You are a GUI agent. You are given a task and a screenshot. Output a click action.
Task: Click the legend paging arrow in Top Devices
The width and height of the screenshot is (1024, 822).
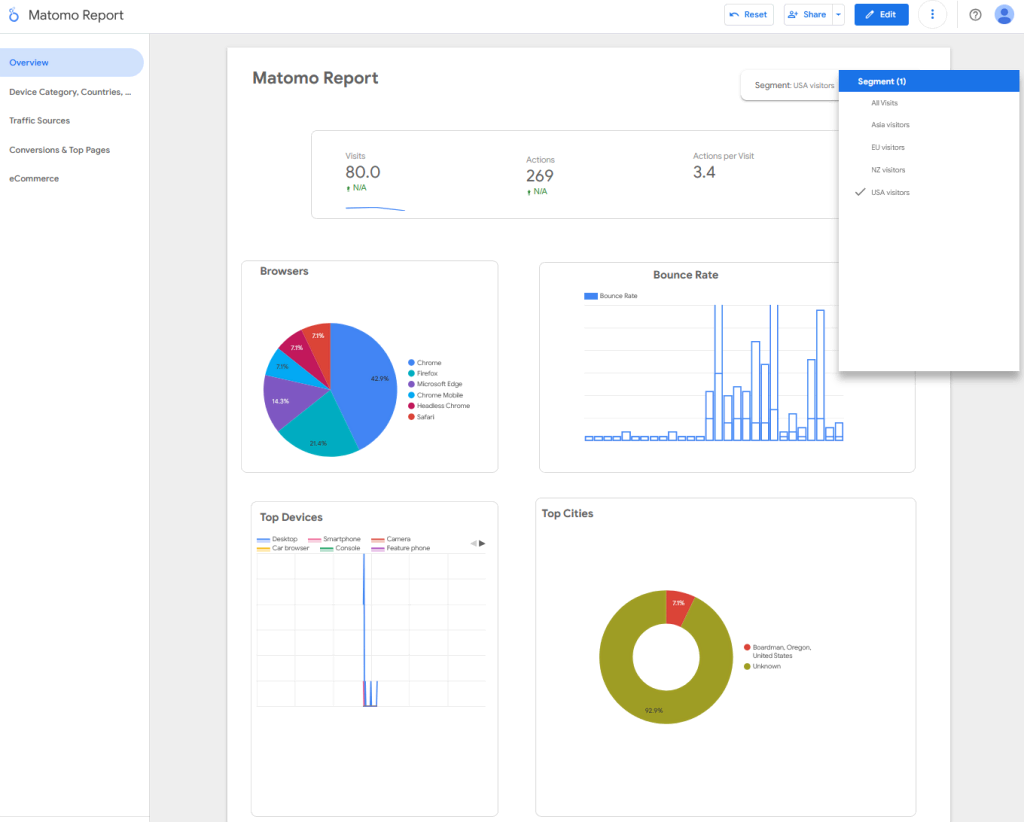480,543
